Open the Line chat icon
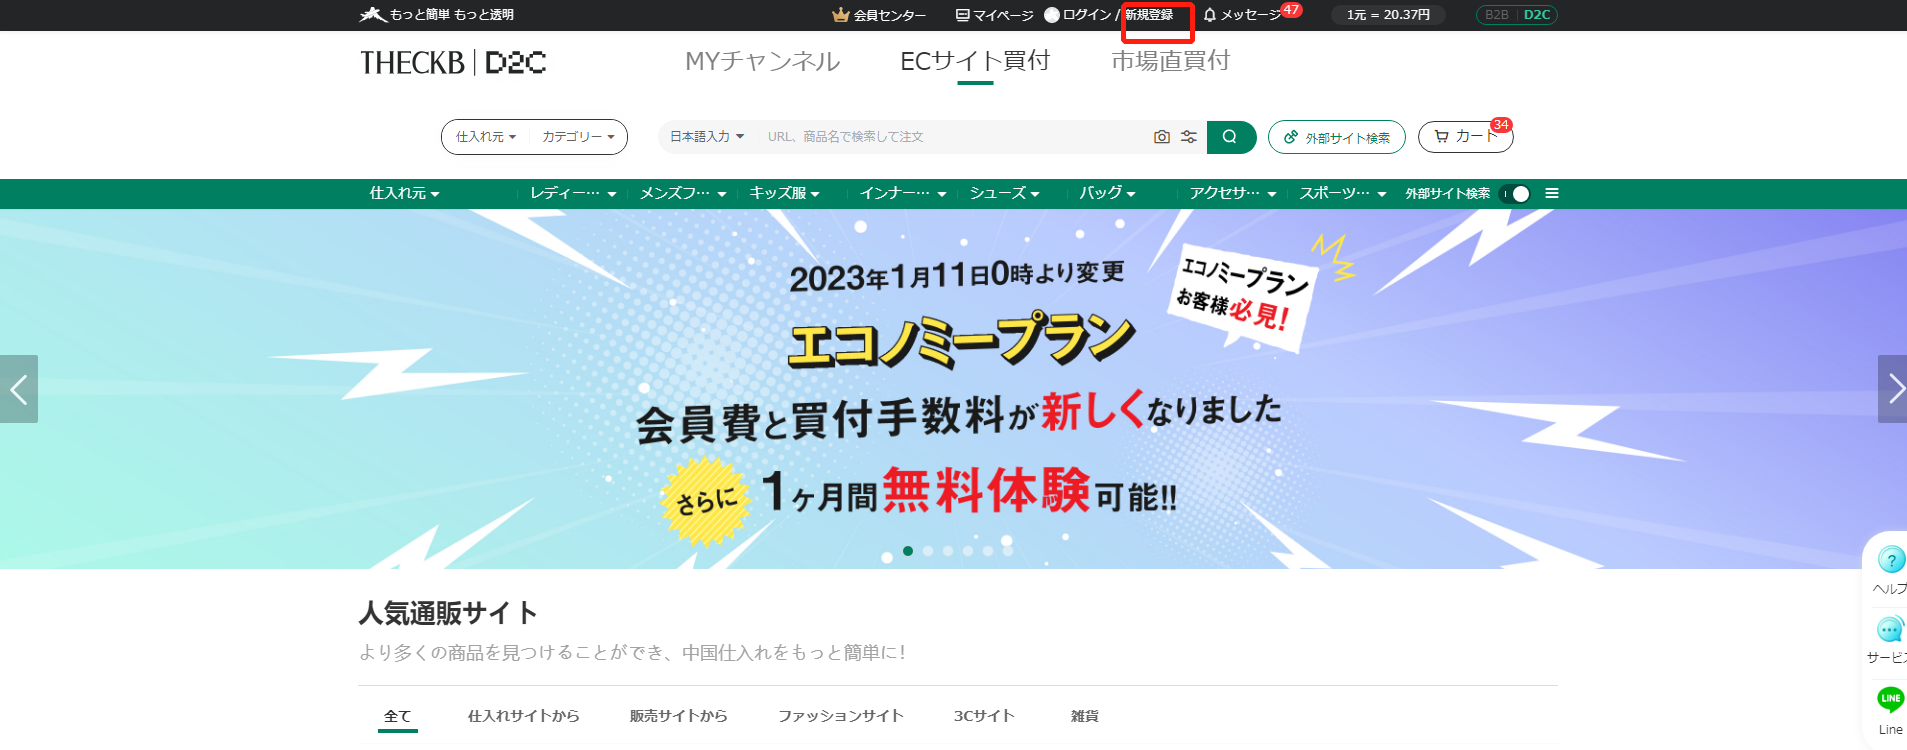This screenshot has height=750, width=1907. tap(1890, 698)
